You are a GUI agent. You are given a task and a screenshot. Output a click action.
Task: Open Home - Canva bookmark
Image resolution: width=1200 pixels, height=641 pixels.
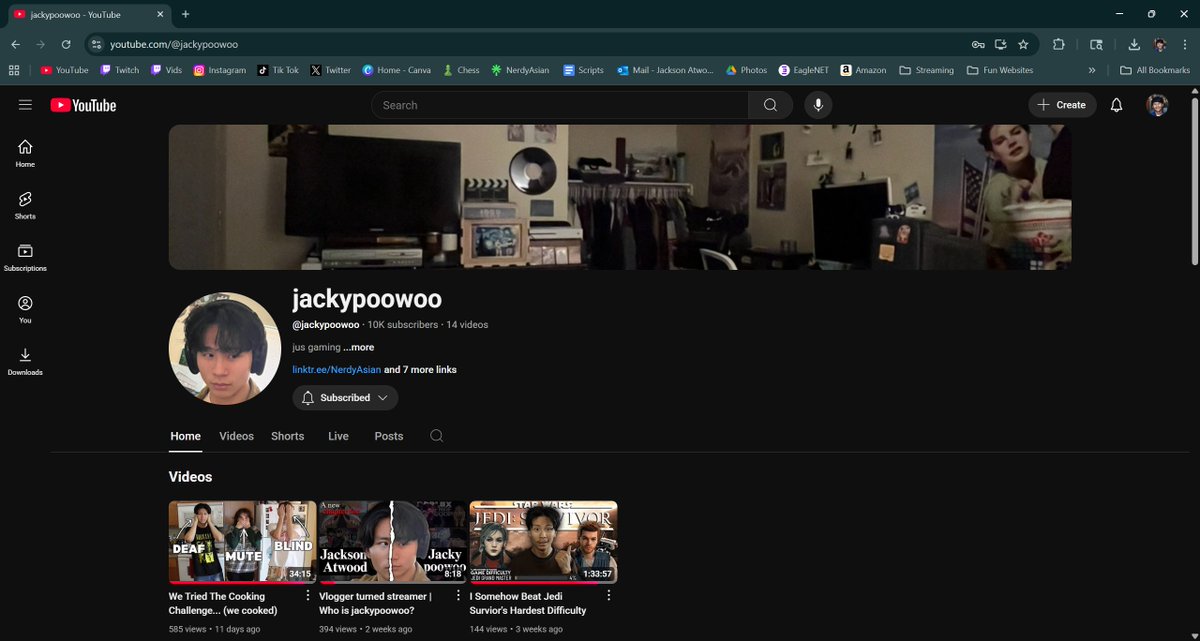[396, 70]
